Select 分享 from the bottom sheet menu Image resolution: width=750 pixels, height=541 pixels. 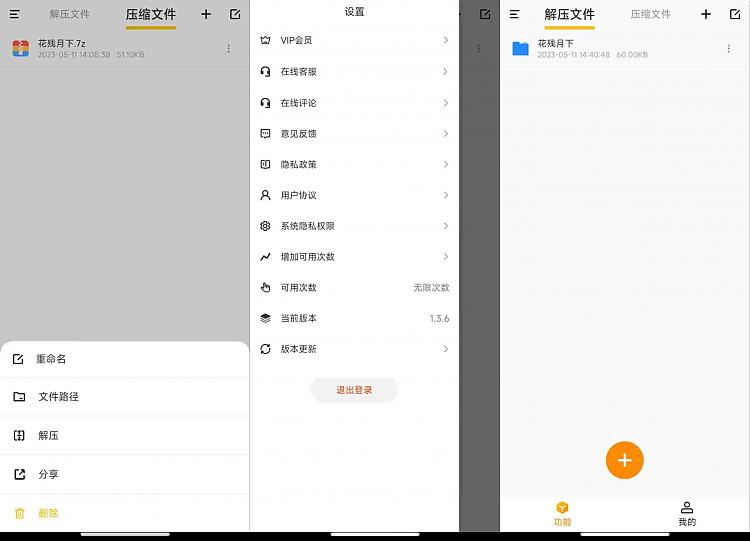coord(48,474)
